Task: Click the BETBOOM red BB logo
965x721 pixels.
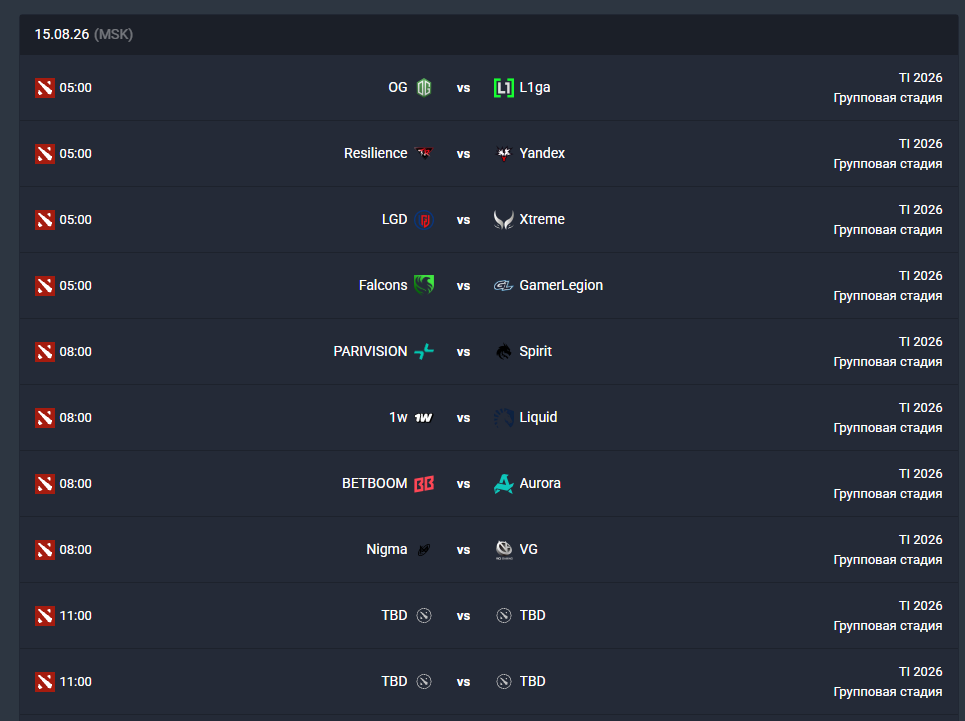Action: (x=423, y=484)
